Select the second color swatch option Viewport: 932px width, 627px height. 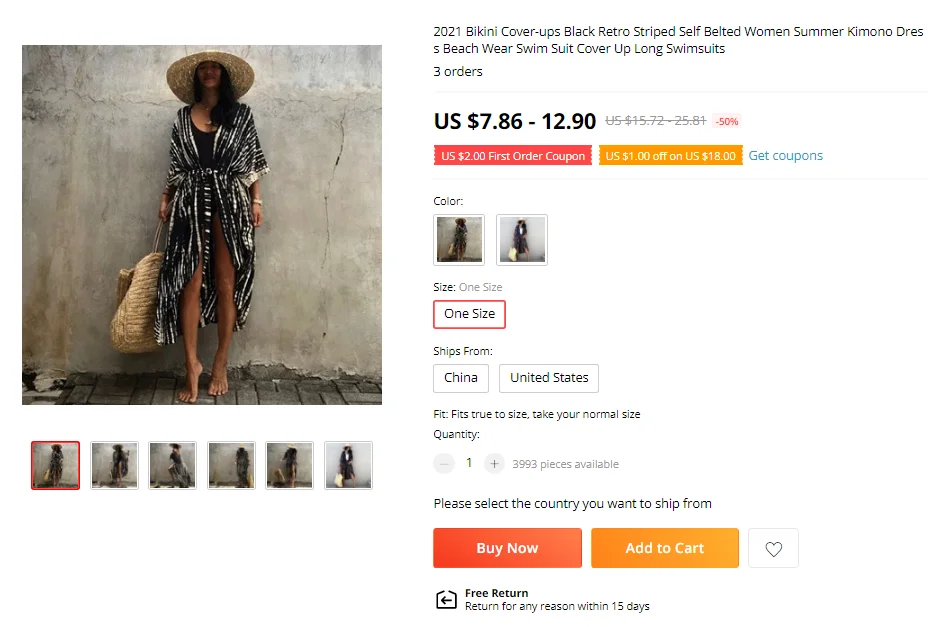coord(522,240)
